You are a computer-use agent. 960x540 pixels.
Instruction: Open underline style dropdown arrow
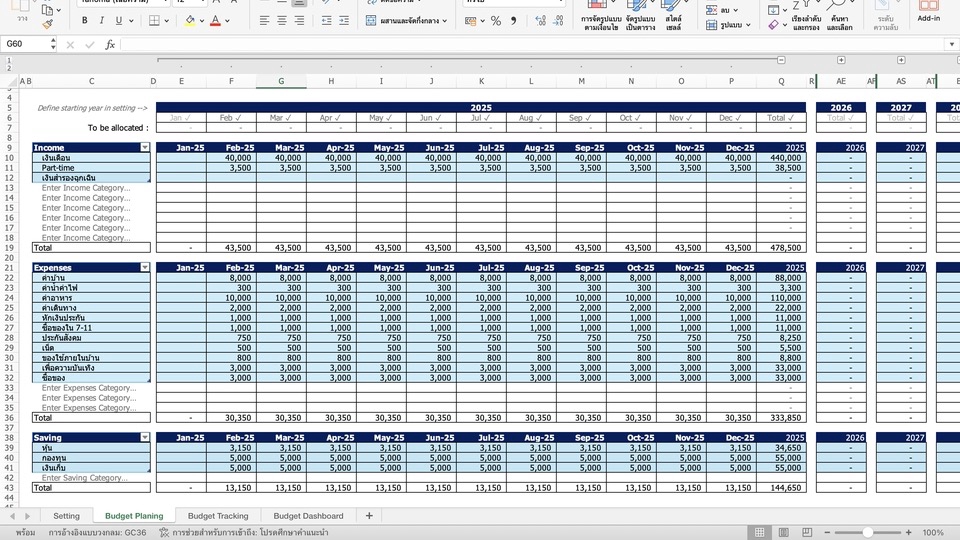tap(131, 21)
